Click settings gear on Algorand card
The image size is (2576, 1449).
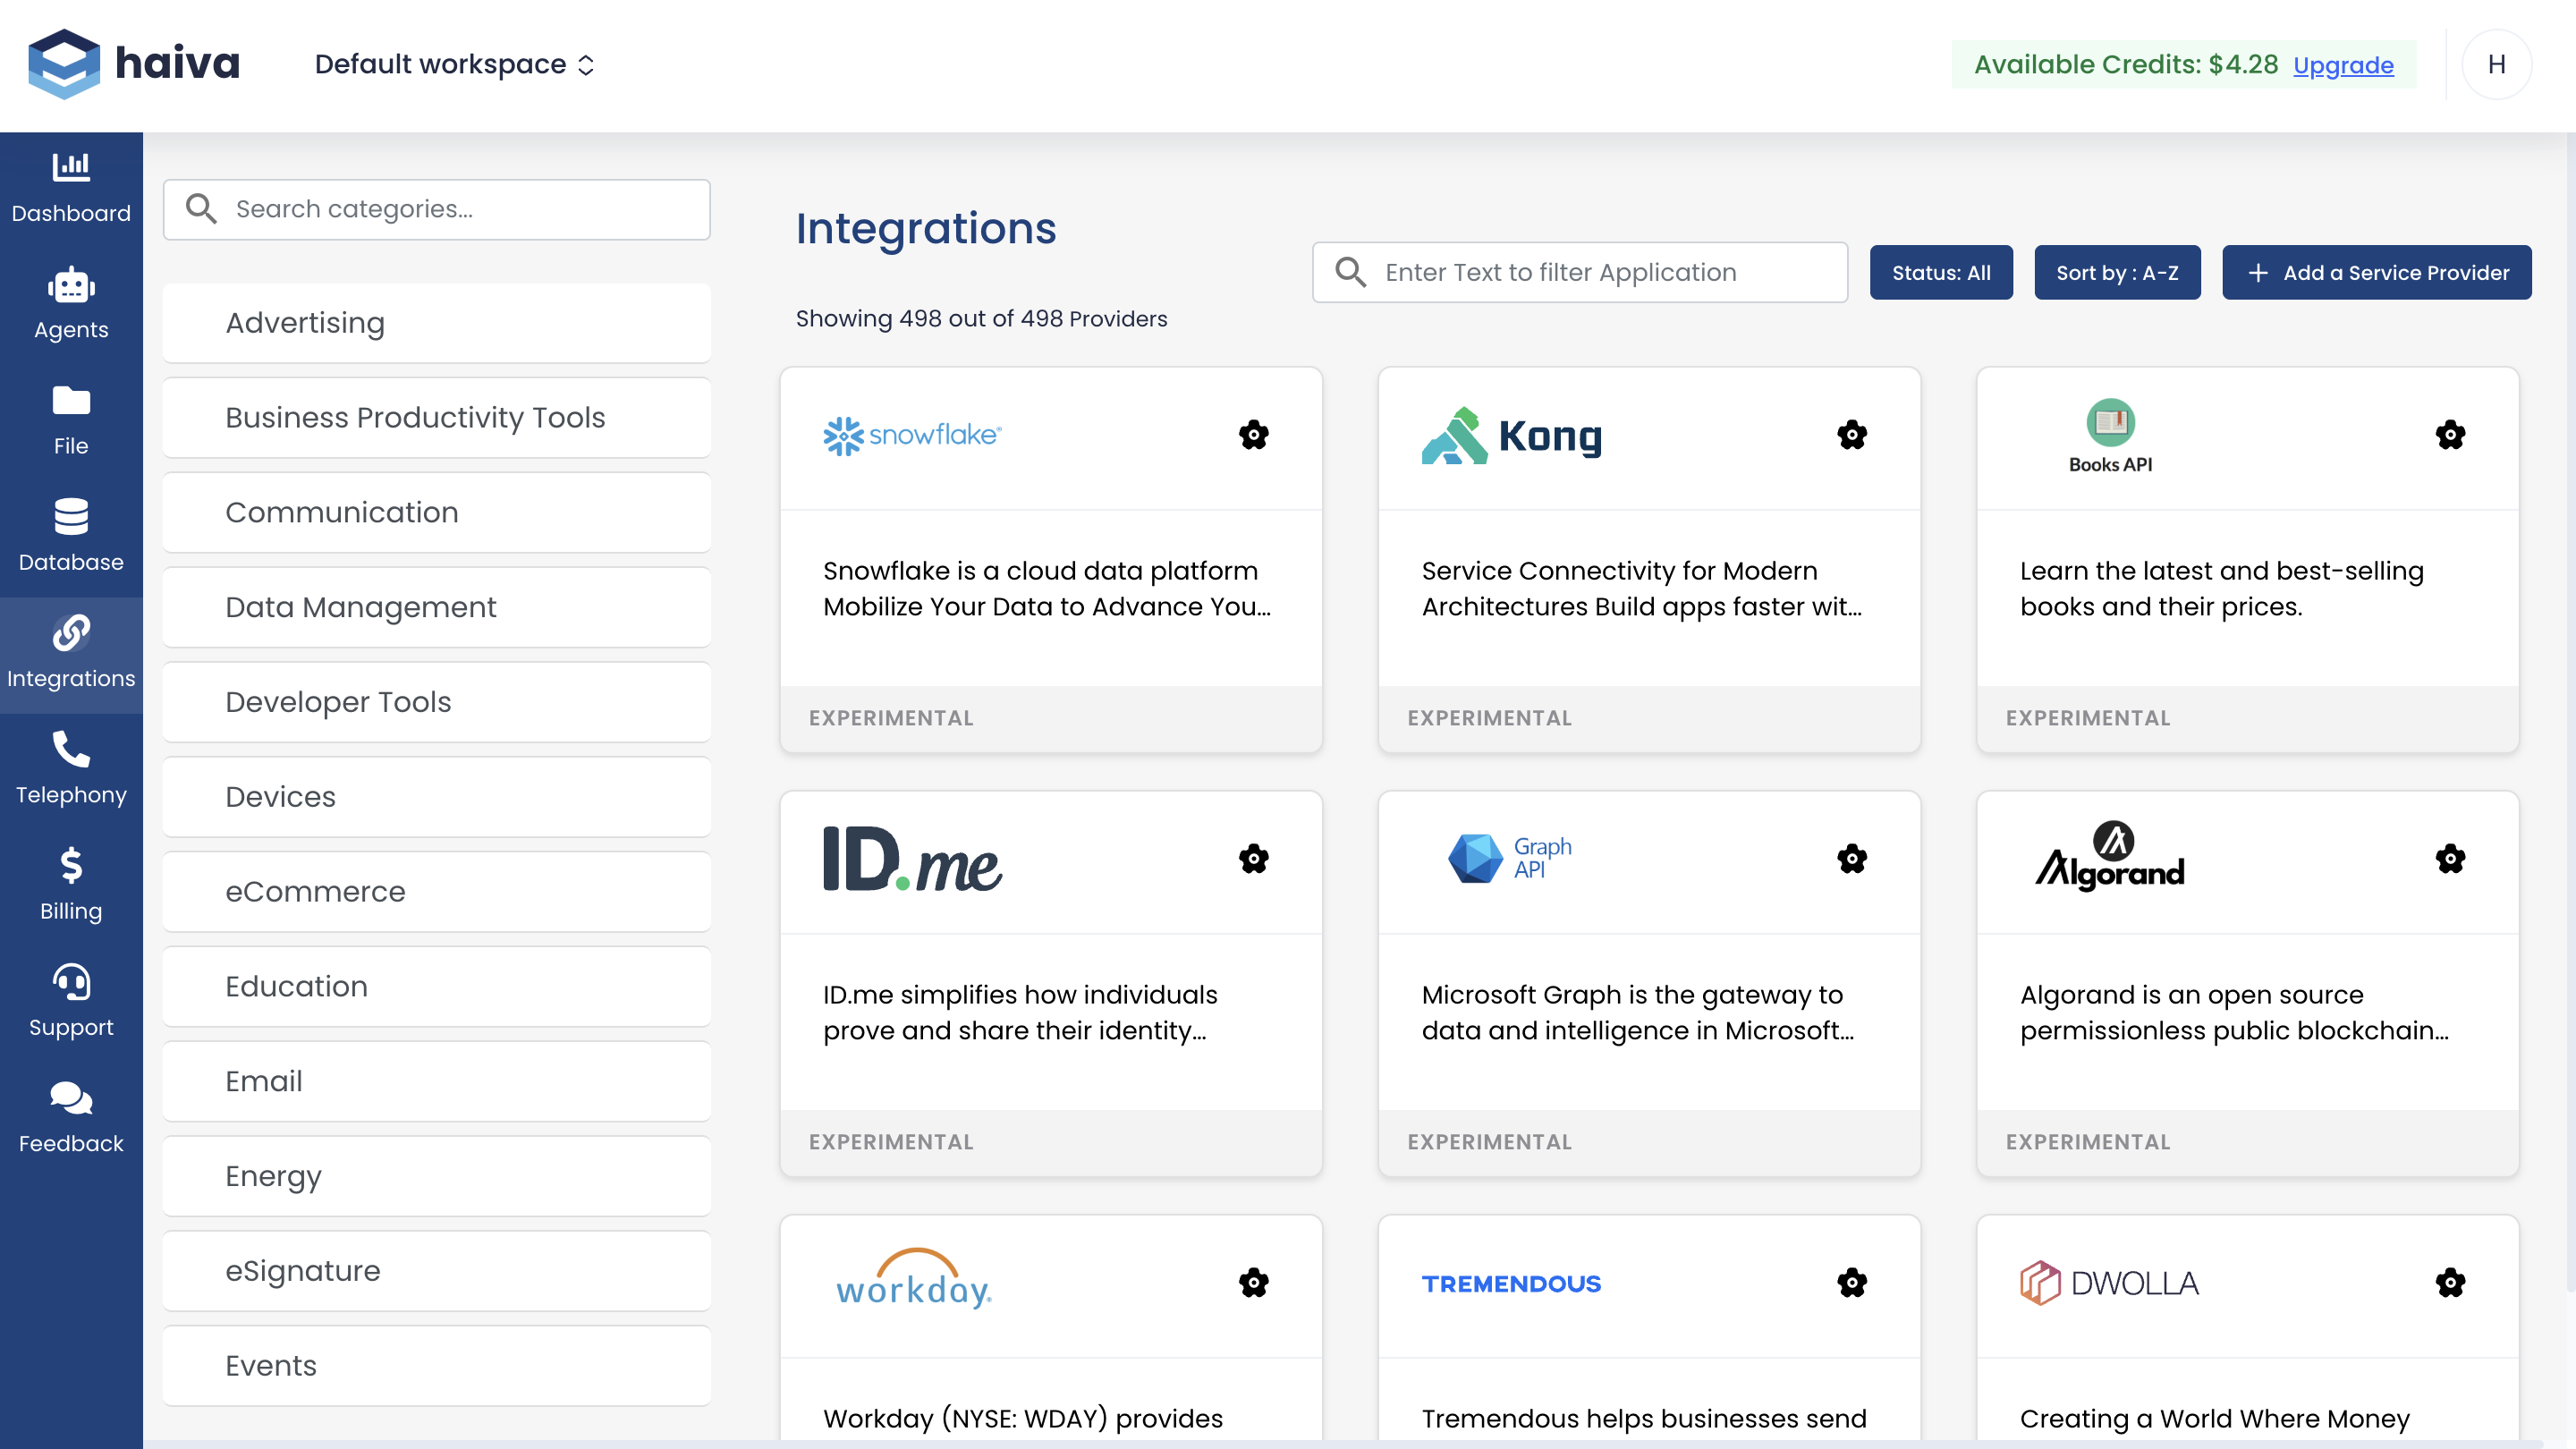point(2450,859)
